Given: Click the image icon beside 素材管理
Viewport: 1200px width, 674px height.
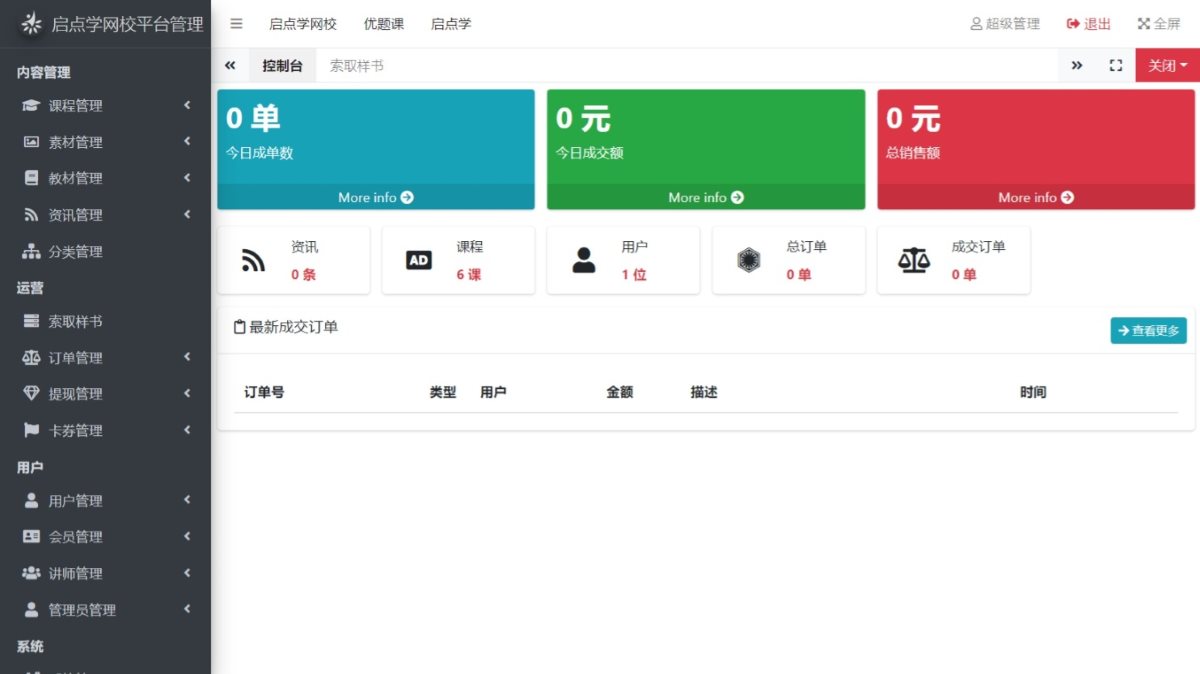Looking at the screenshot, I should (x=31, y=142).
